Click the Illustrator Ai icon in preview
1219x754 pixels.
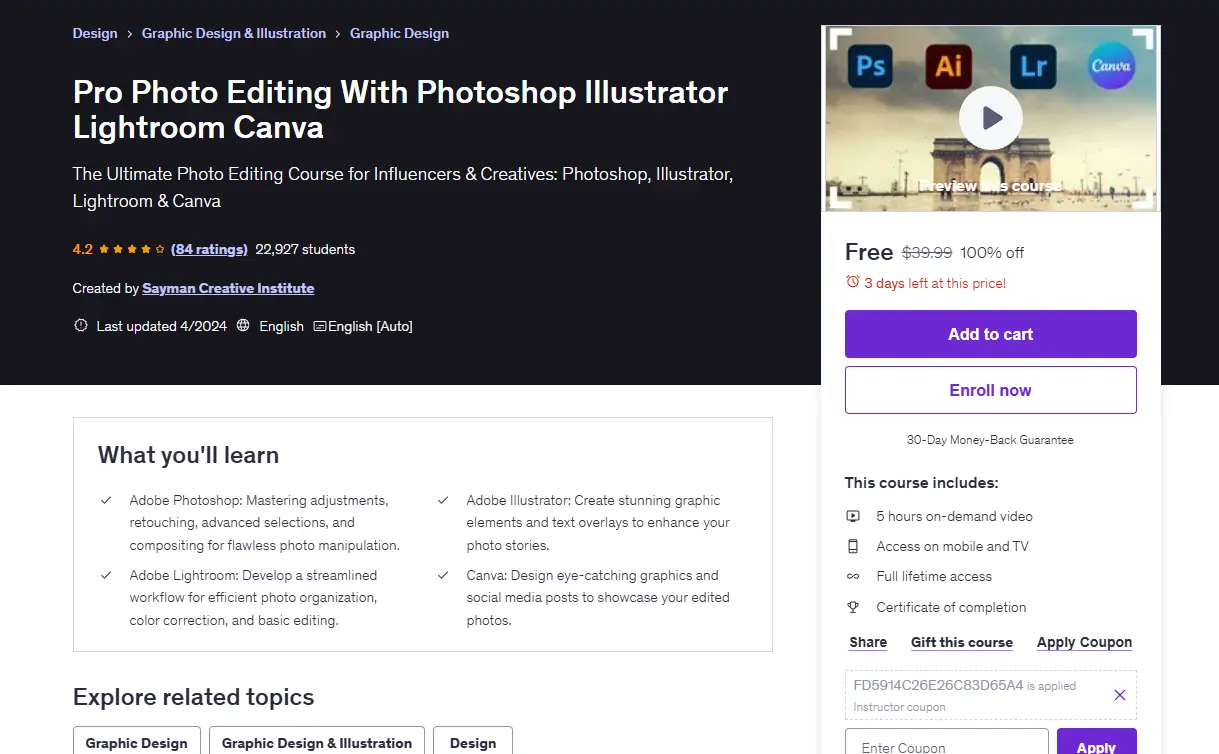click(948, 67)
